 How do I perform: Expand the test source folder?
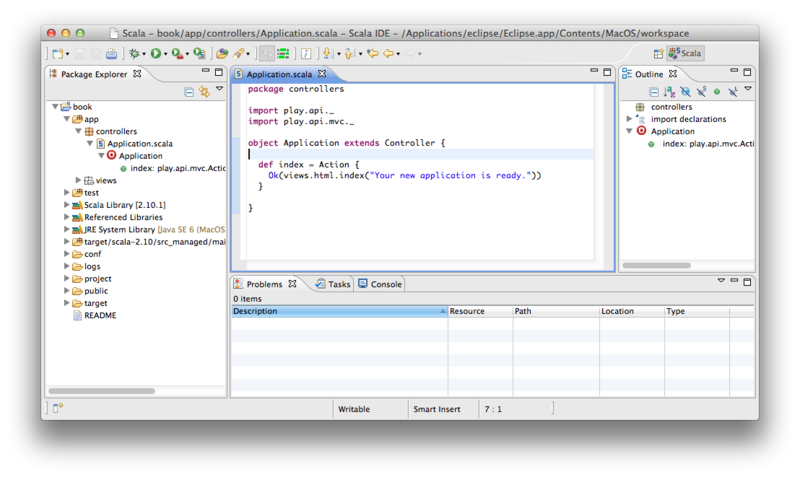[x=67, y=192]
